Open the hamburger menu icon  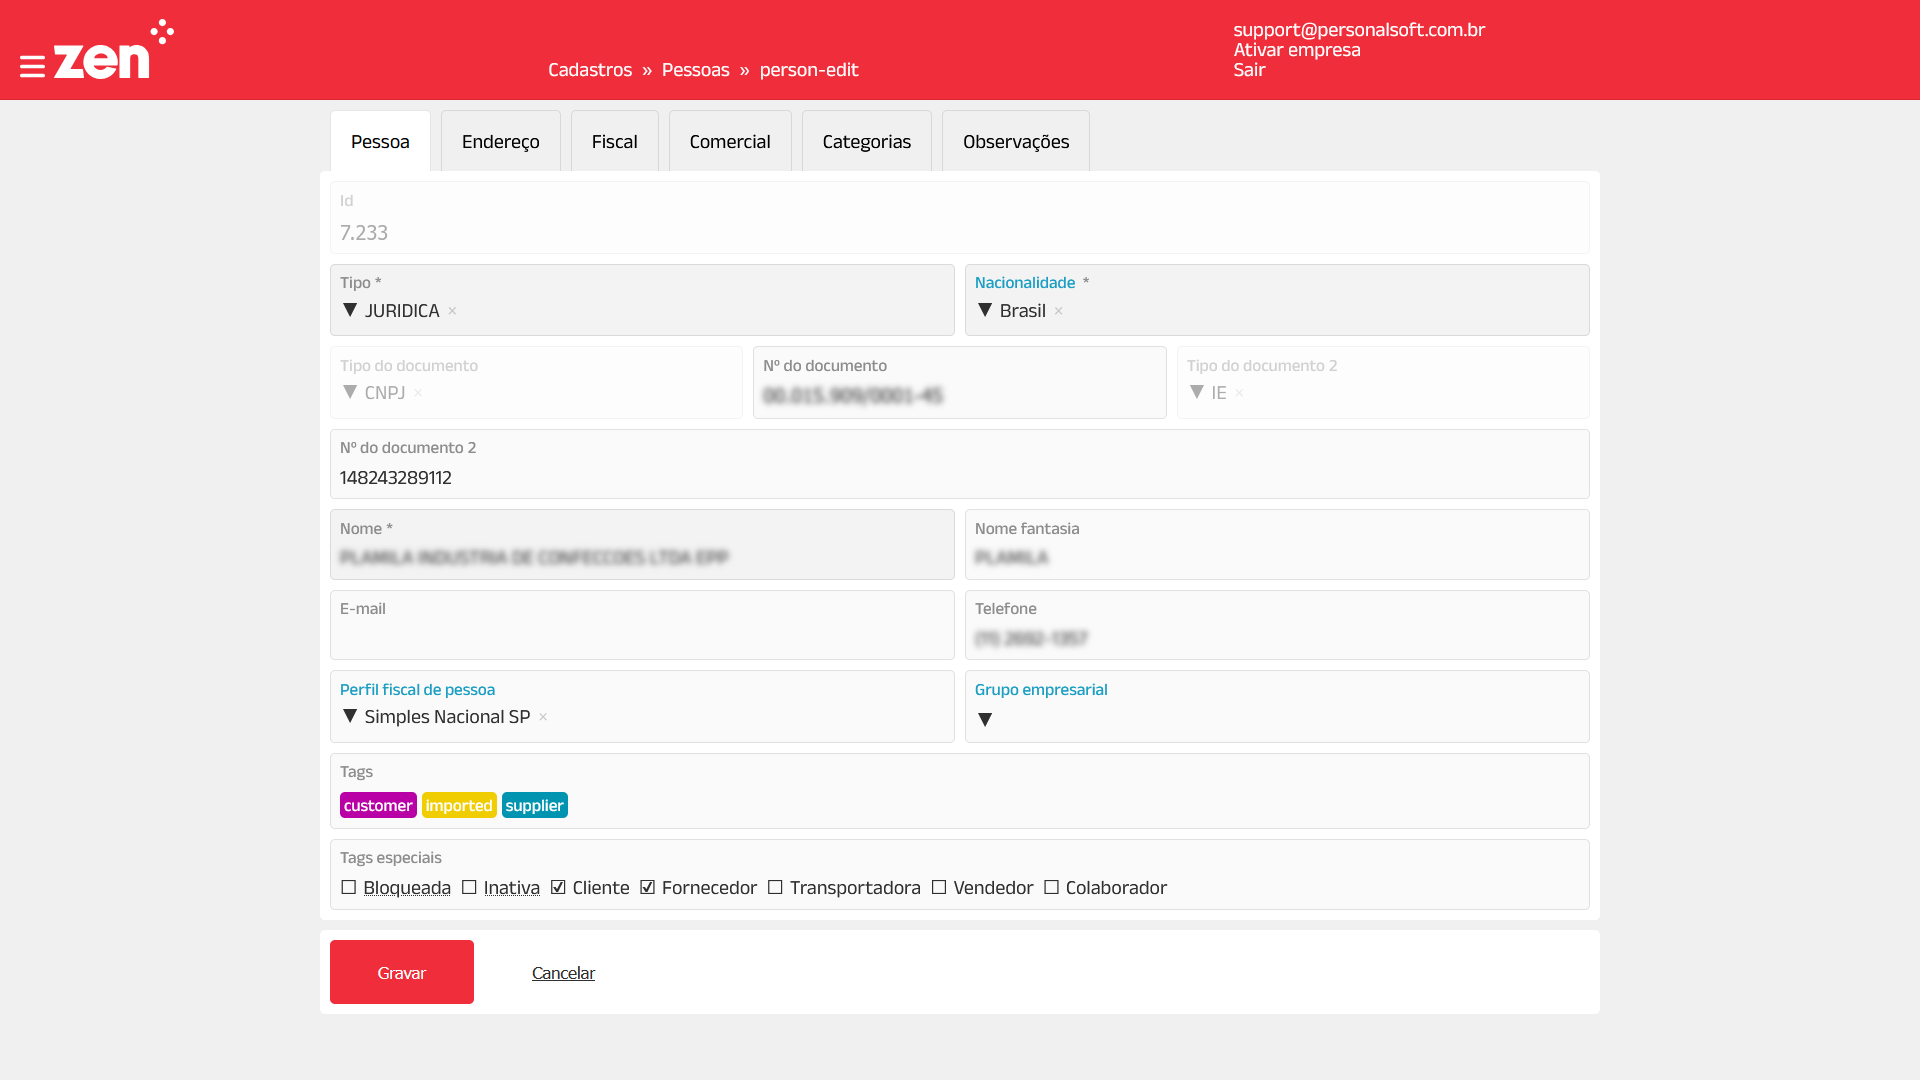tap(32, 67)
